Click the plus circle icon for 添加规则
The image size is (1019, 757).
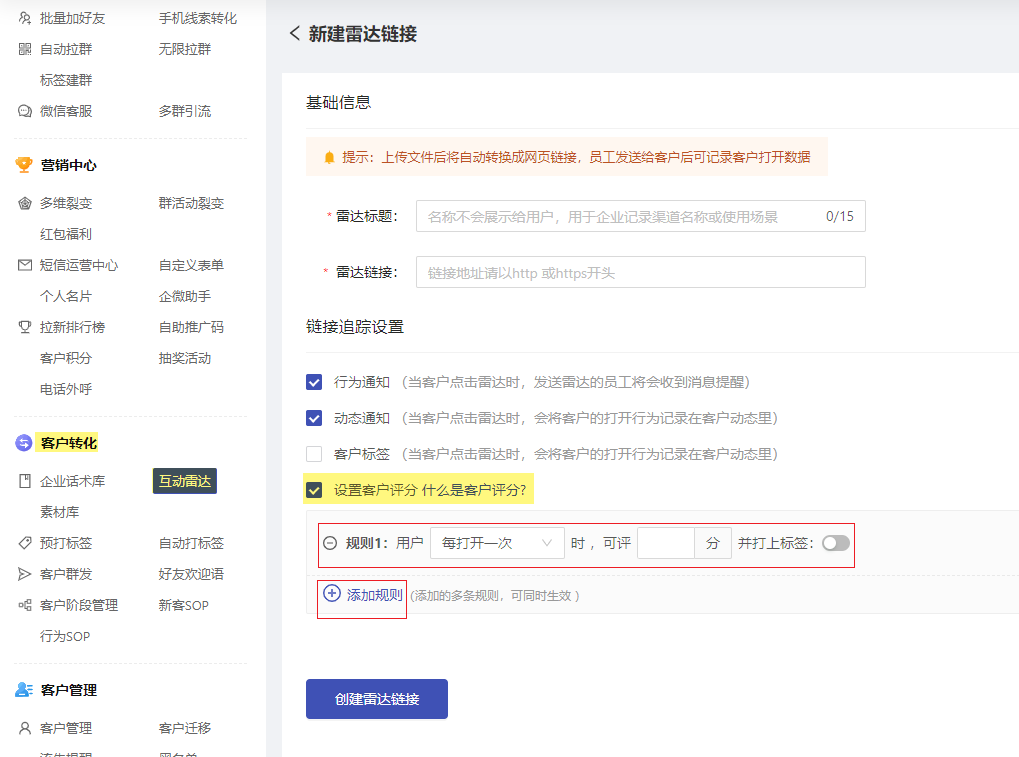pos(332,593)
